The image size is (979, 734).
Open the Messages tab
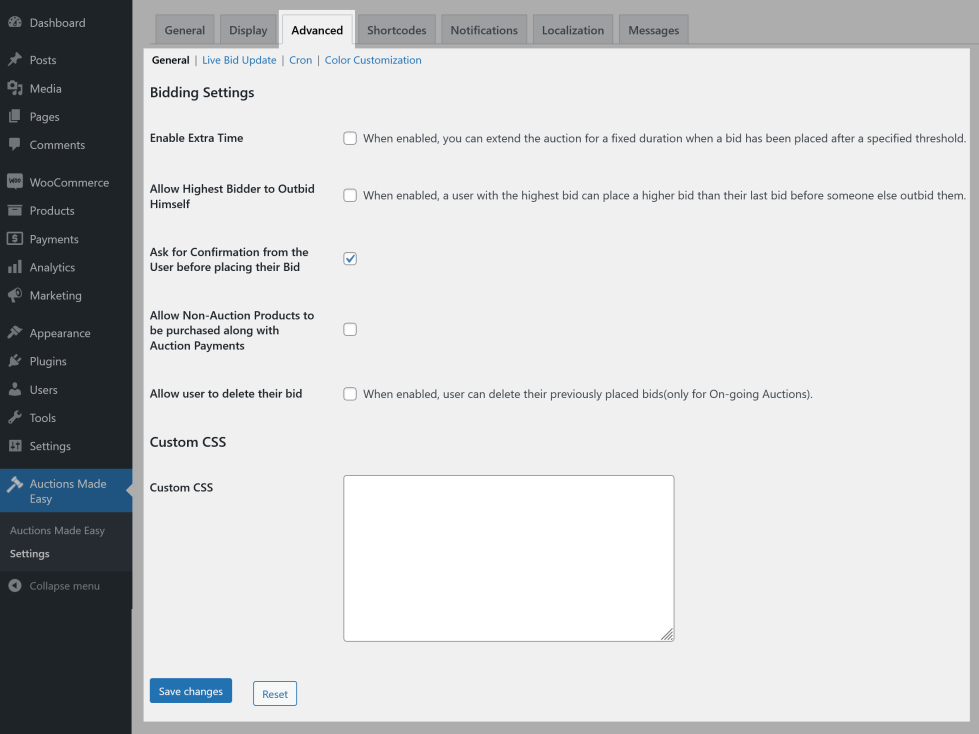click(653, 30)
